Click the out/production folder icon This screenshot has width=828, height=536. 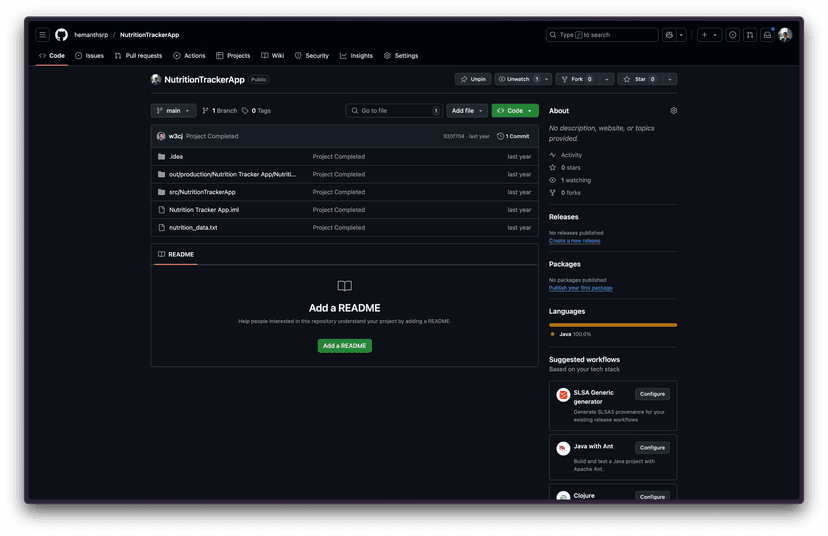pos(162,174)
